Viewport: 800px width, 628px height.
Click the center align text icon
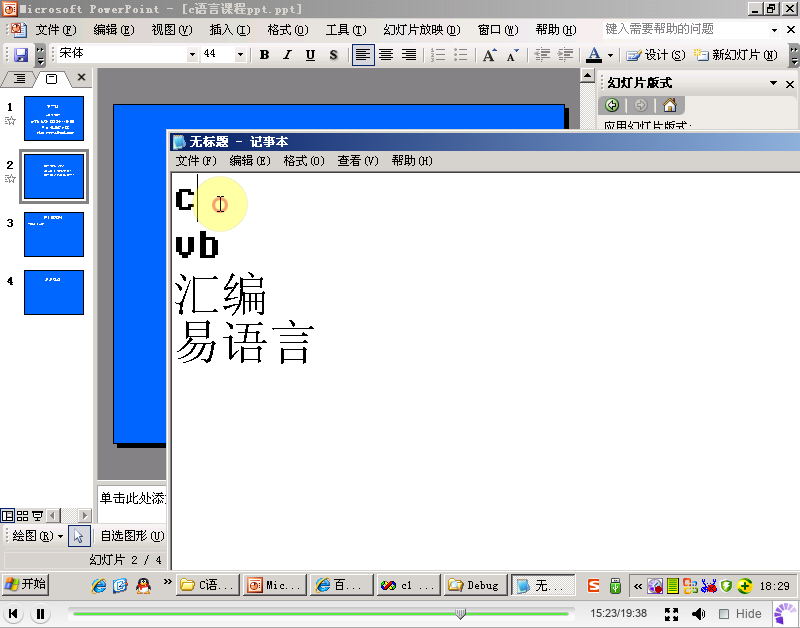(386, 55)
